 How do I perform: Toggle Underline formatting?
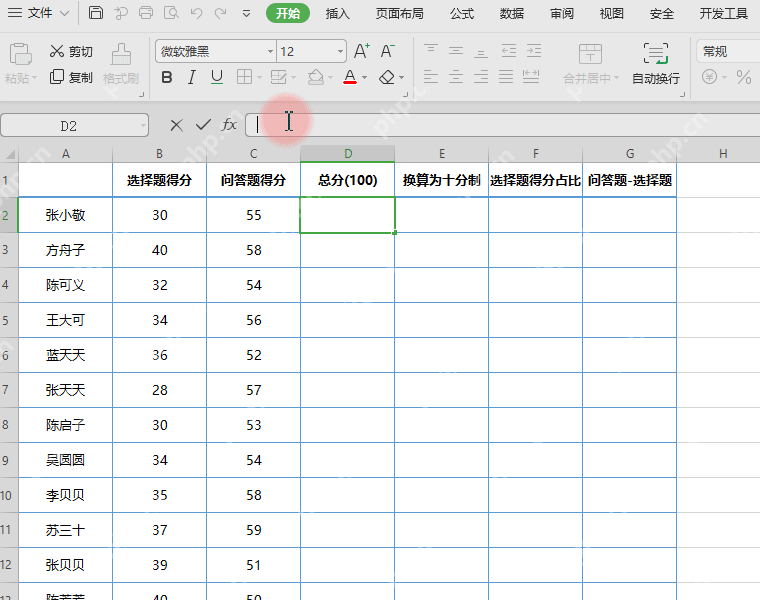point(217,77)
